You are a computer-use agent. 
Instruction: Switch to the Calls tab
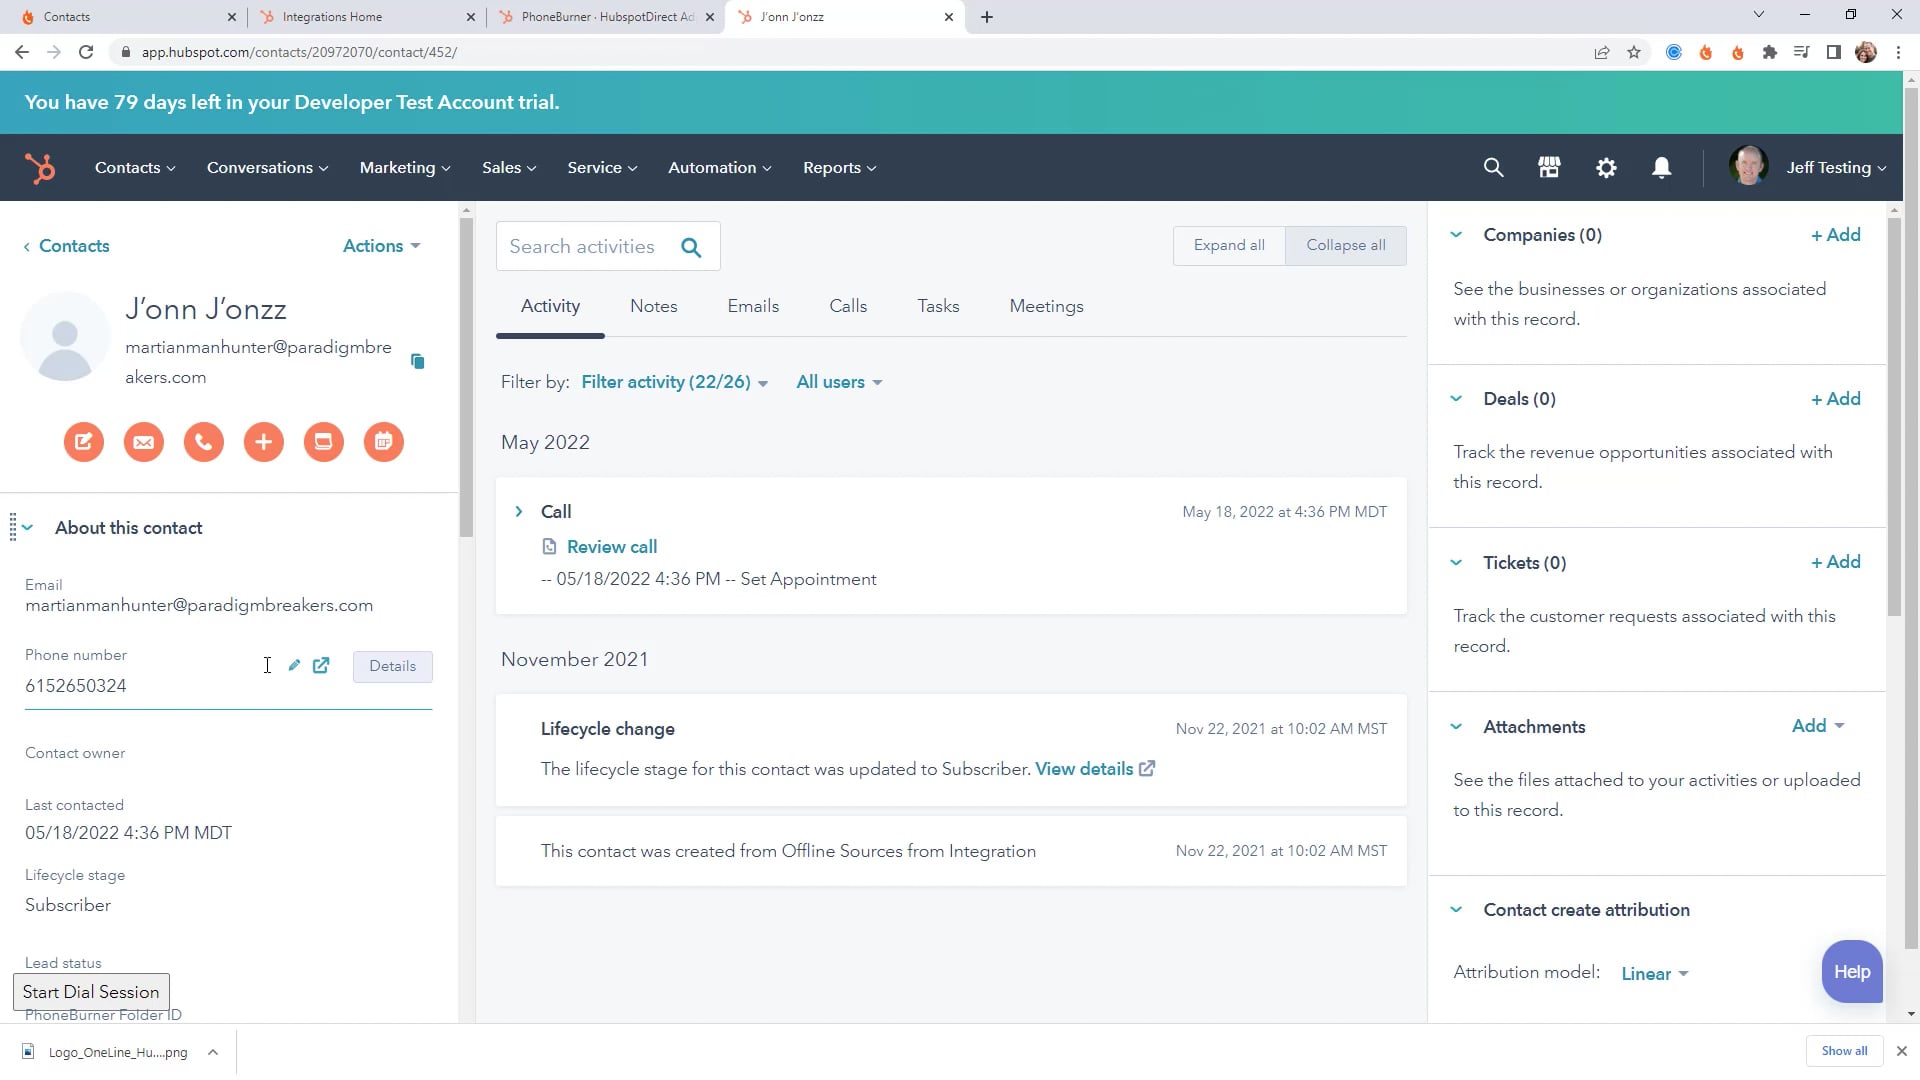pos(847,306)
